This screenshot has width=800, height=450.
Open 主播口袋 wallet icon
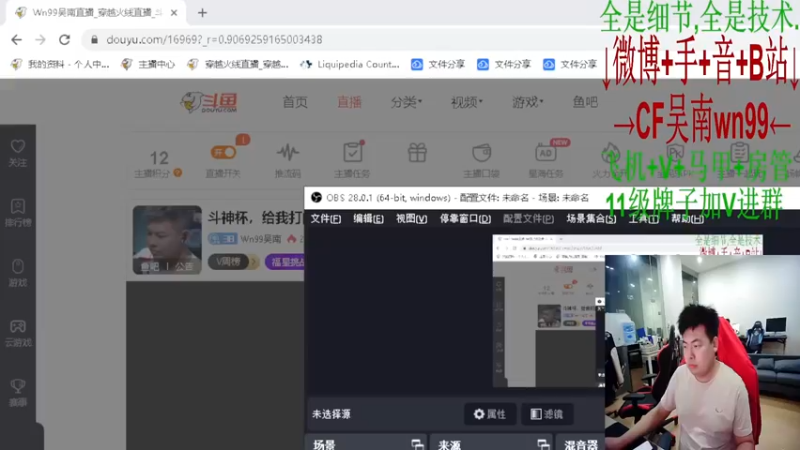pos(481,153)
